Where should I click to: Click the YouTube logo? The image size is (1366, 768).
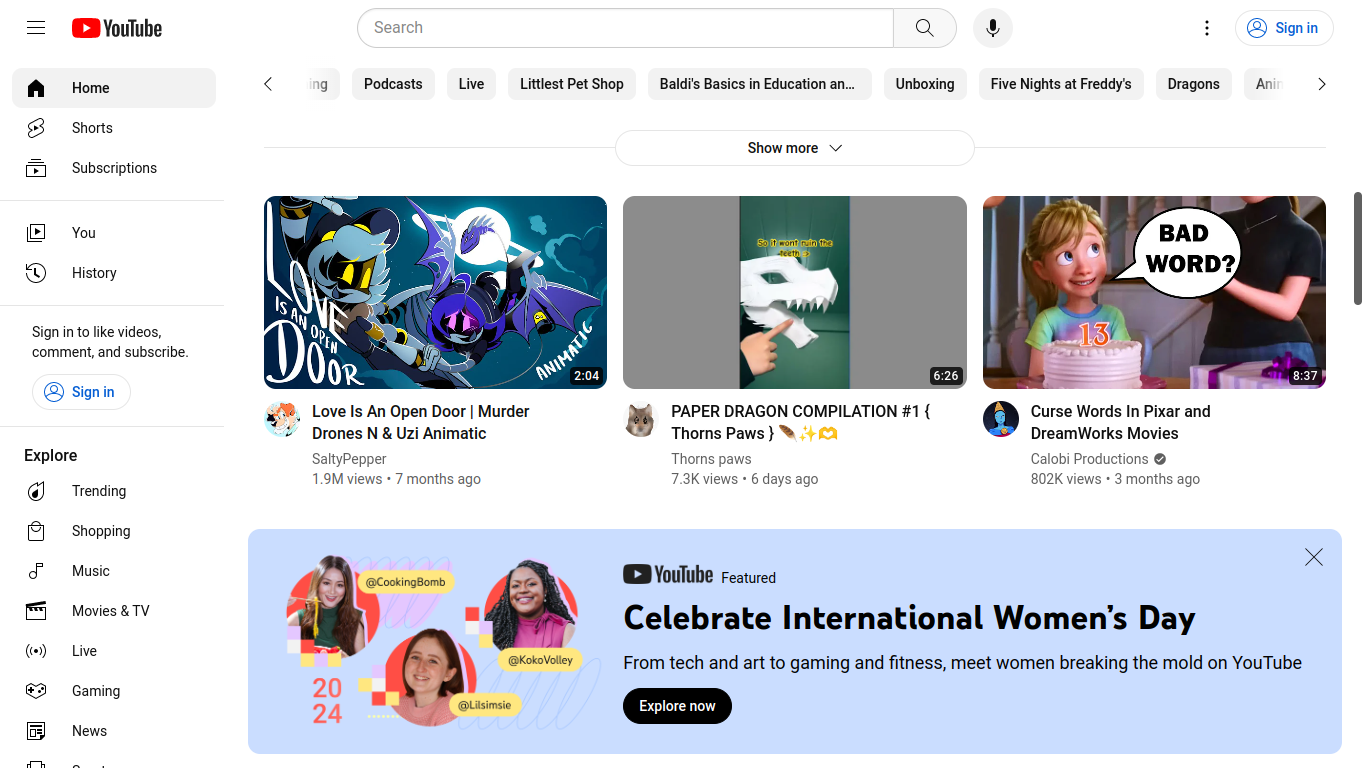pyautogui.click(x=117, y=28)
